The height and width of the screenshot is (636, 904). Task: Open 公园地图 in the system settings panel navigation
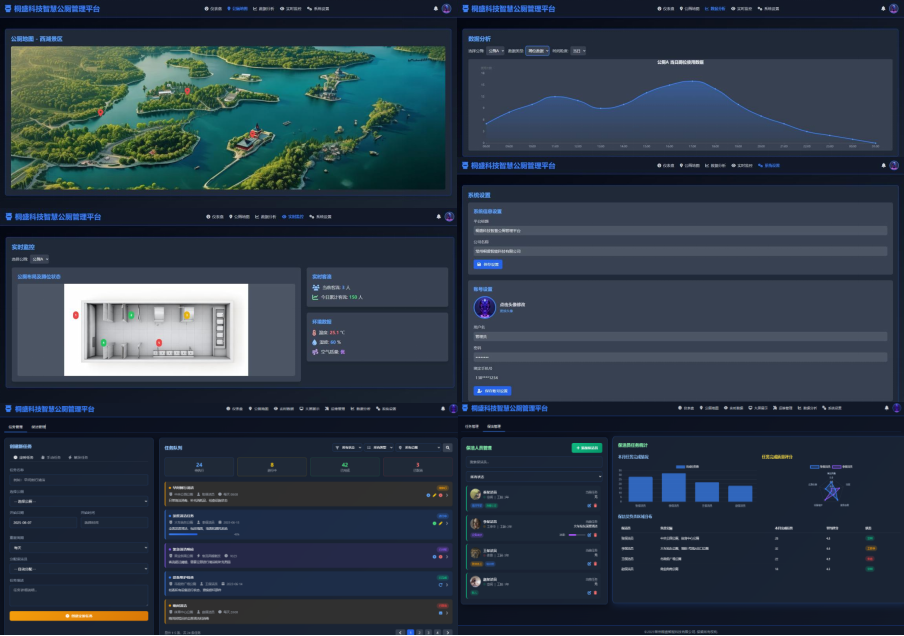coord(690,165)
